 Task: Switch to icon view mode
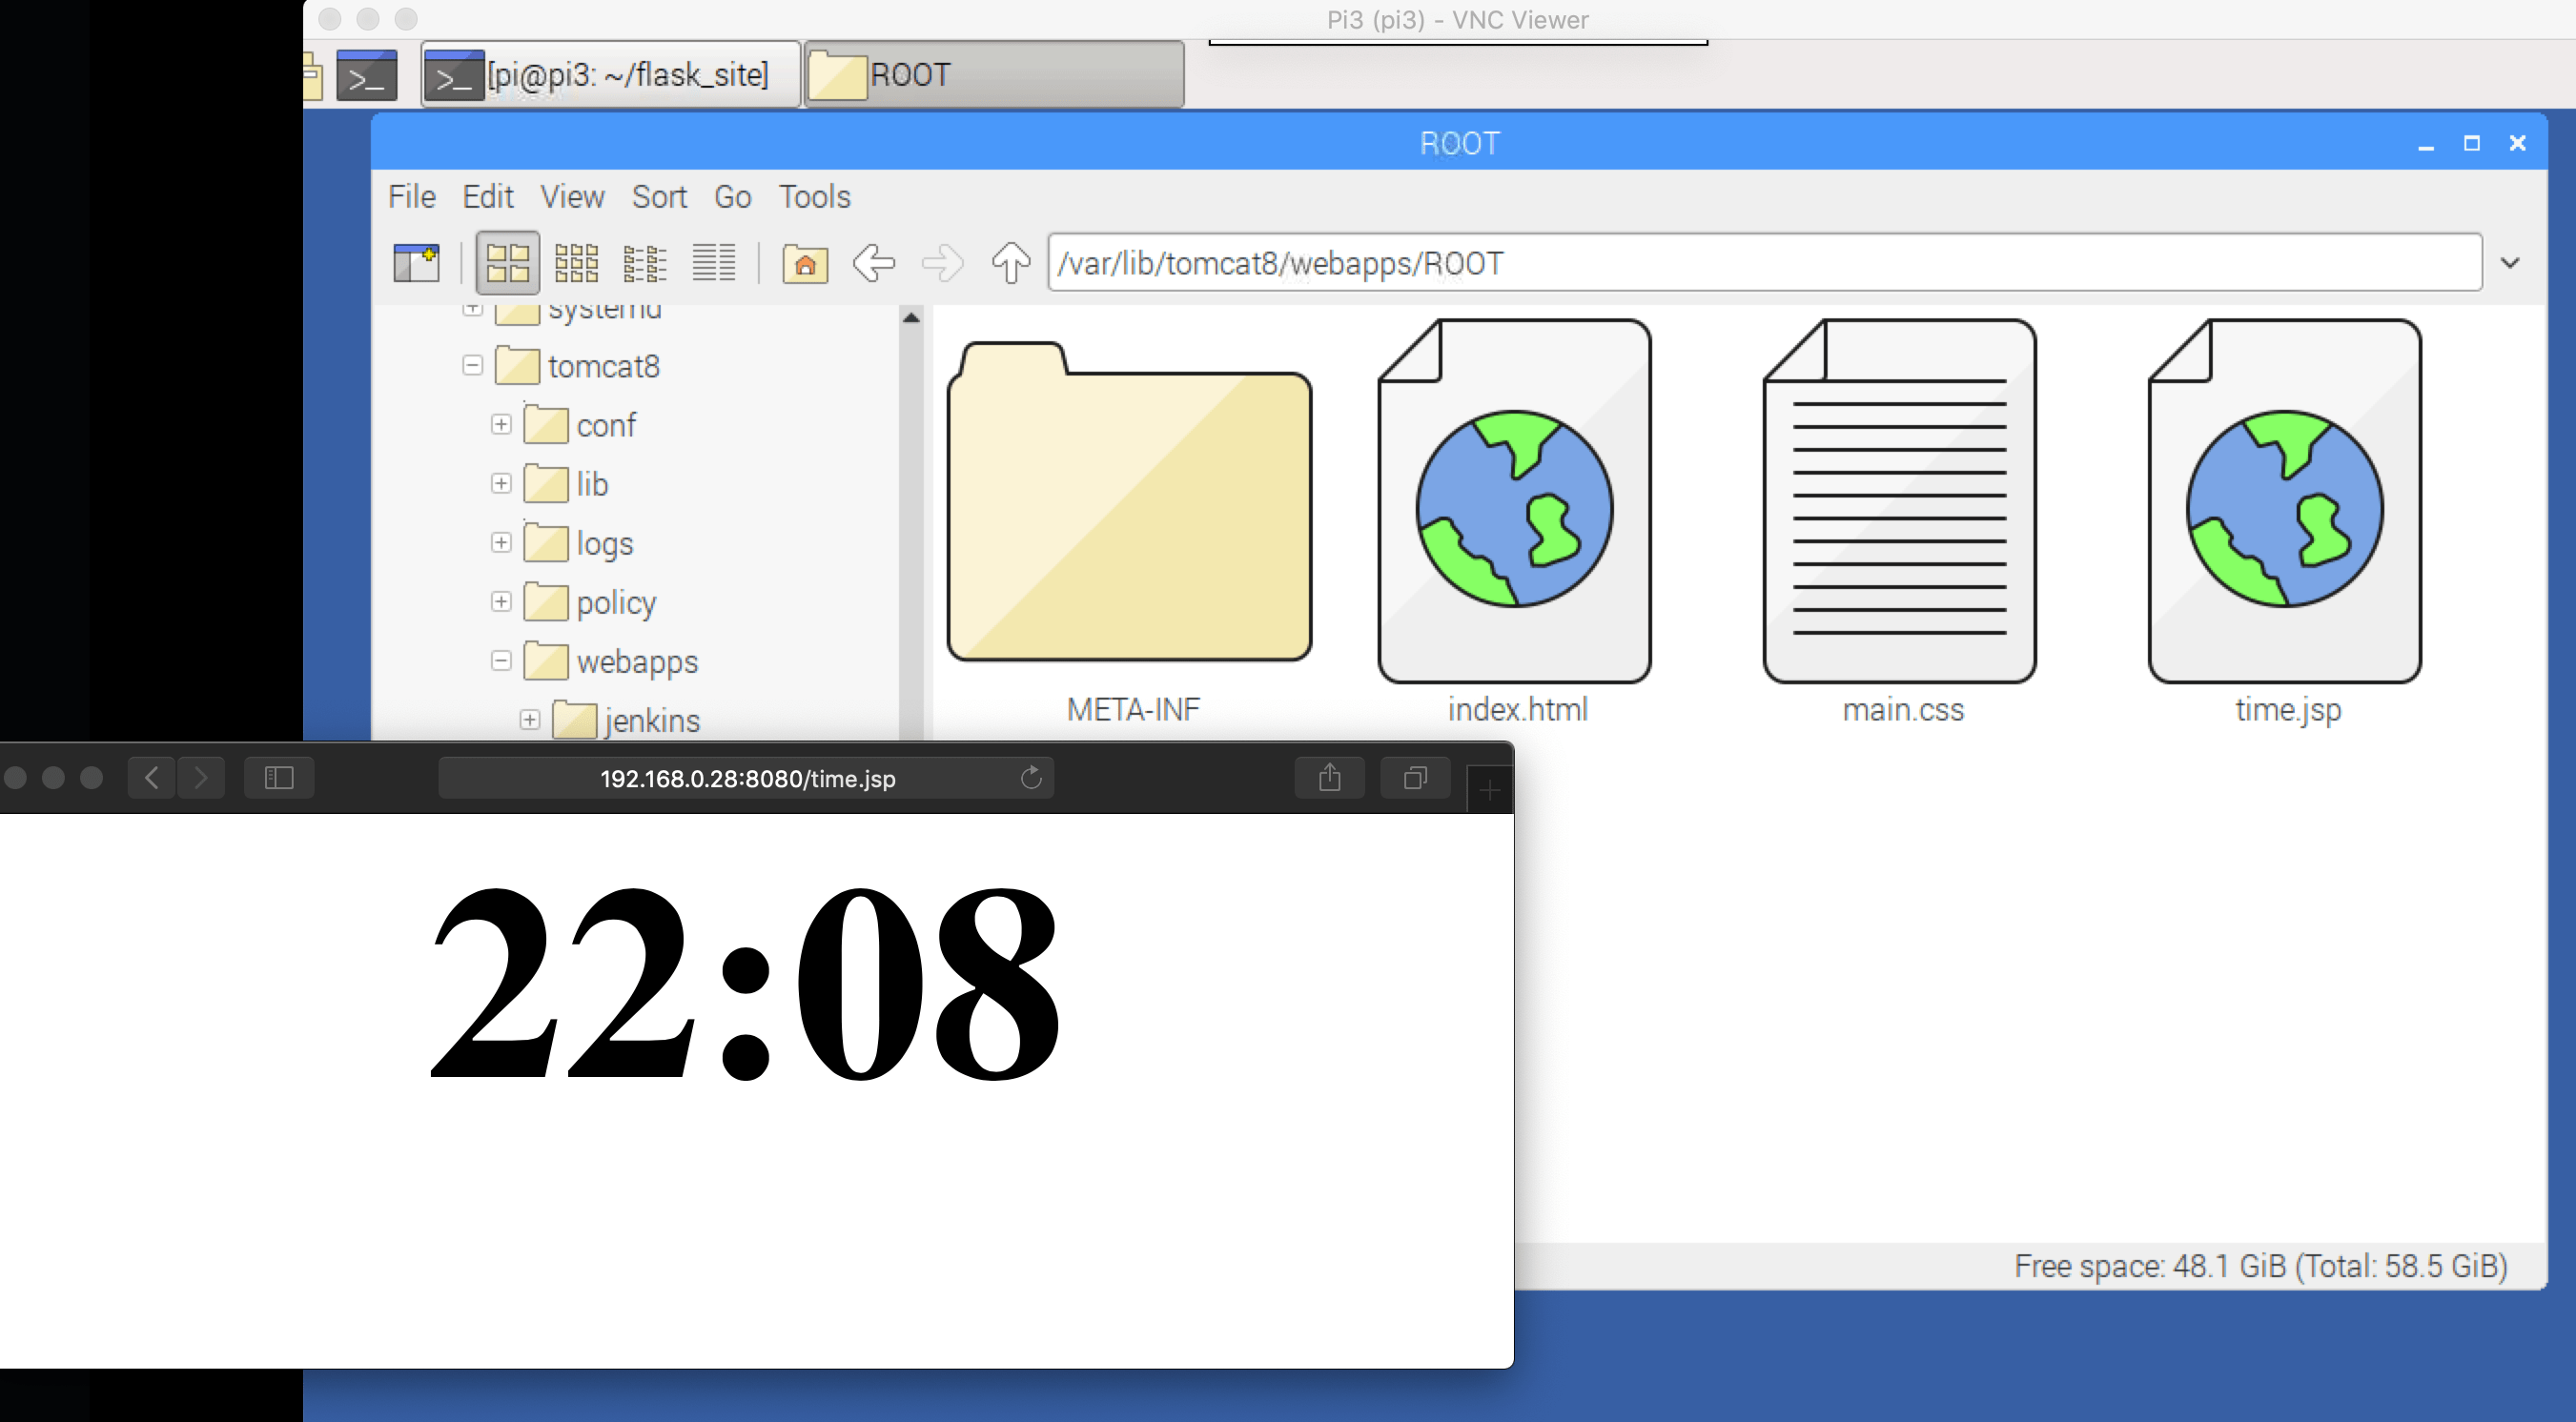pyautogui.click(x=507, y=262)
